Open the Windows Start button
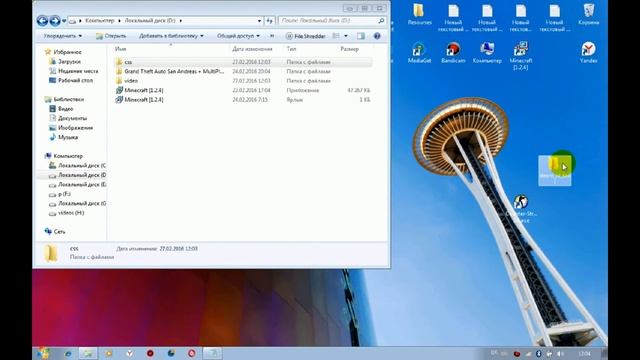Image resolution: width=640 pixels, height=360 pixels. pos(43,353)
